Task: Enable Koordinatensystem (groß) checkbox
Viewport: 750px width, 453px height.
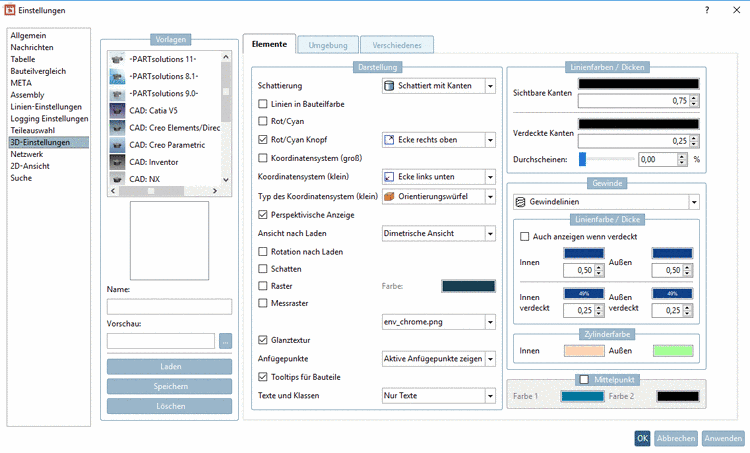Action: (x=263, y=158)
